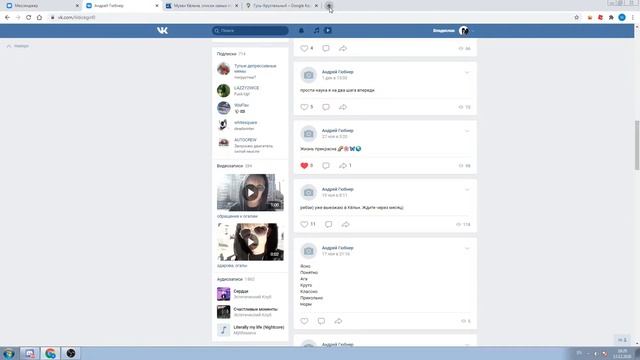Open the Видеозаписи section header

click(x=234, y=166)
